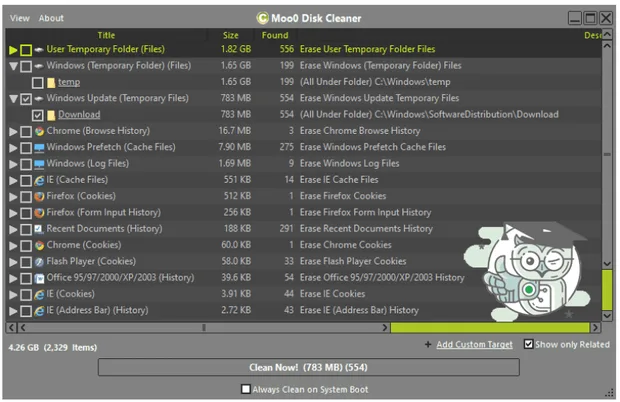Click the green horizontal scrollbar thumb

[490, 327]
